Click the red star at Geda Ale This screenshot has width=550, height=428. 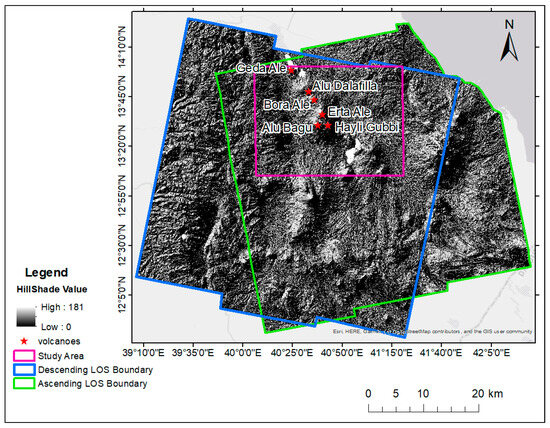[x=291, y=70]
